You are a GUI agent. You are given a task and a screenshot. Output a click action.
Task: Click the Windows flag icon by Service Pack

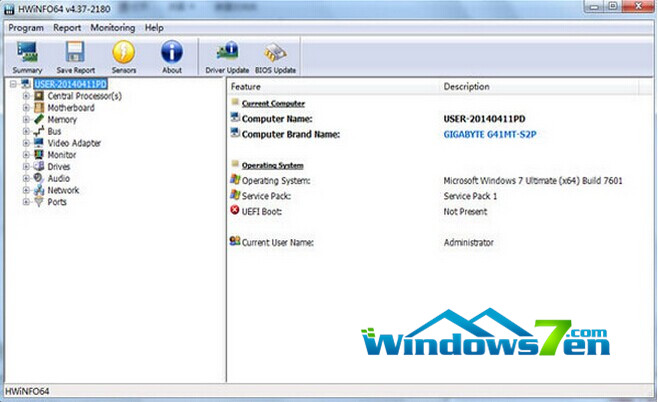point(235,195)
